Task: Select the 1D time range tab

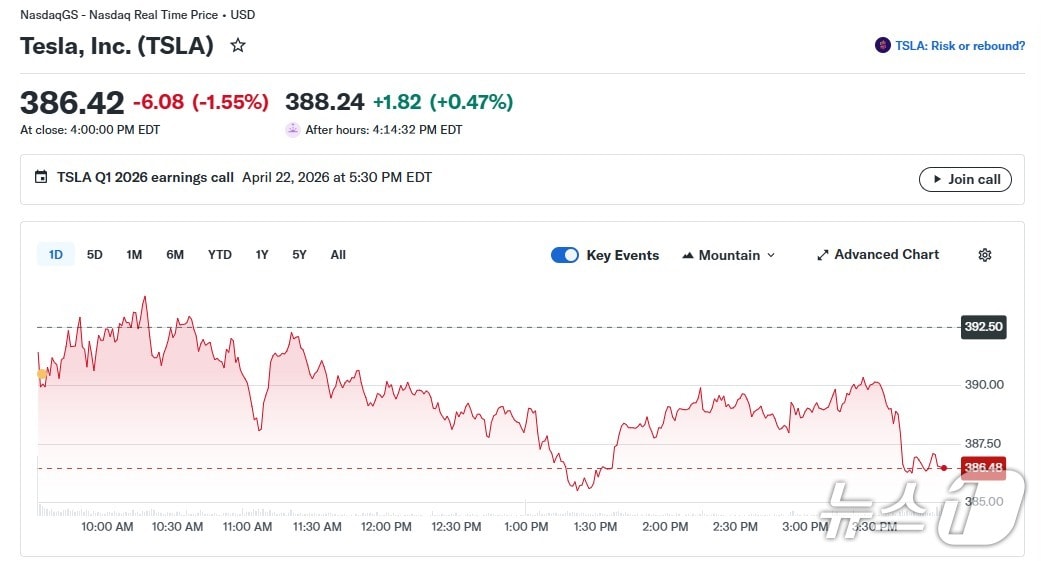Action: point(56,255)
